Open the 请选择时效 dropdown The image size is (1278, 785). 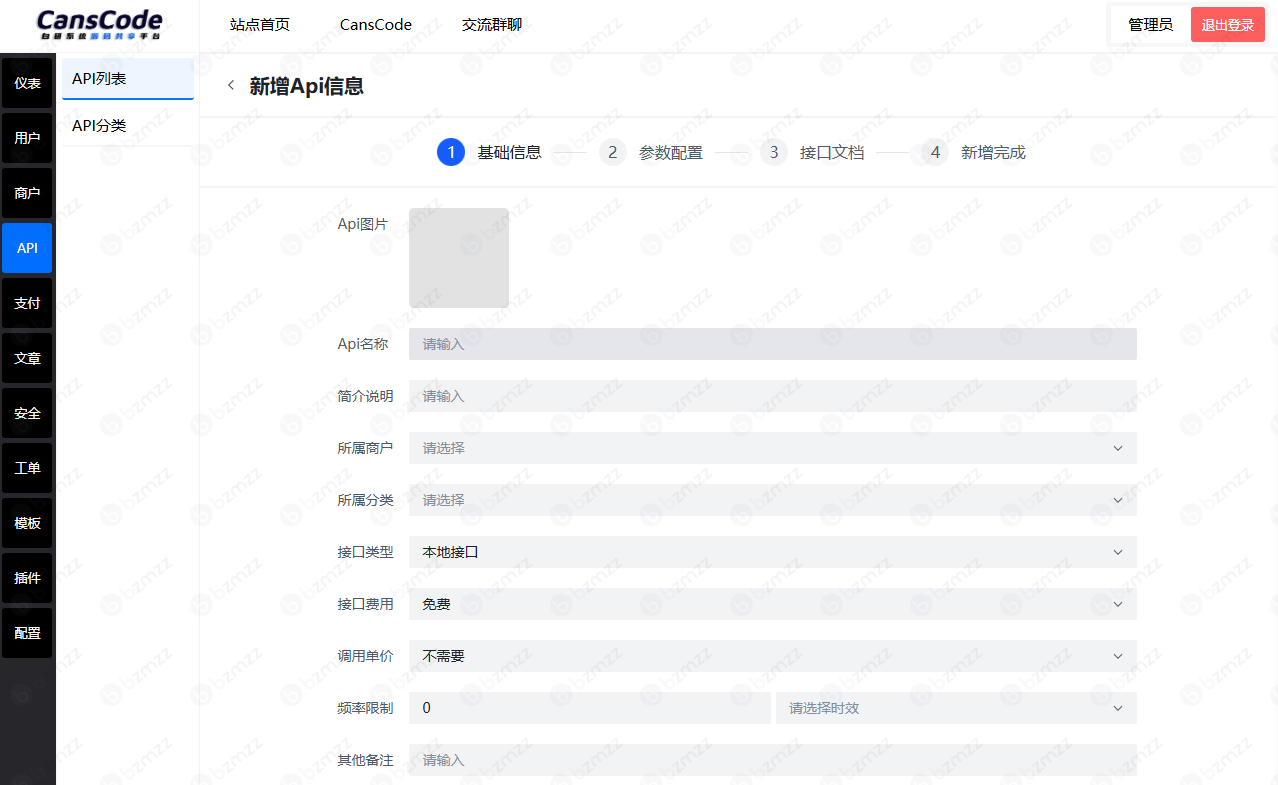[x=956, y=708]
